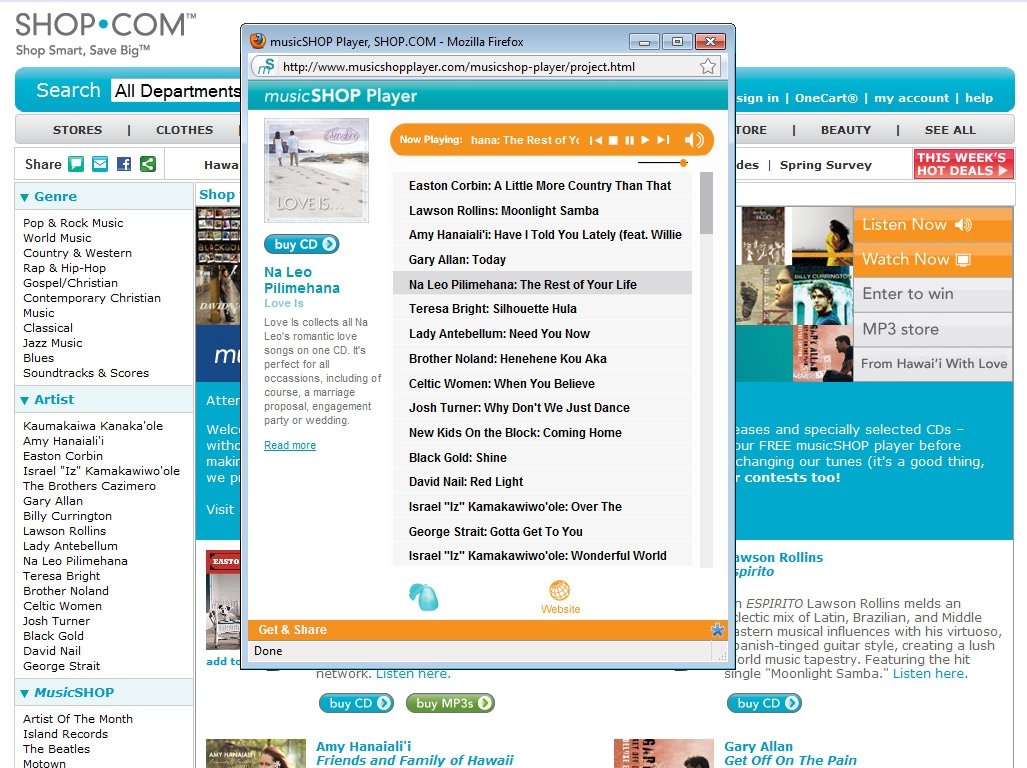This screenshot has width=1027, height=768.
Task: Click This Week's Hot Deals banner
Action: tap(963, 164)
